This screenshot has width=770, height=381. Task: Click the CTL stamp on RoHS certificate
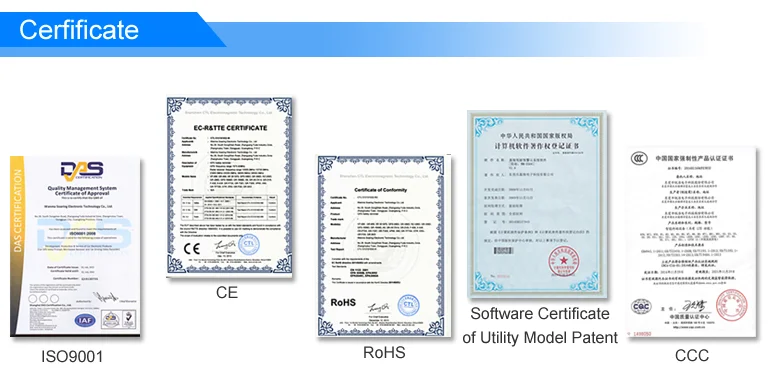coord(408,304)
